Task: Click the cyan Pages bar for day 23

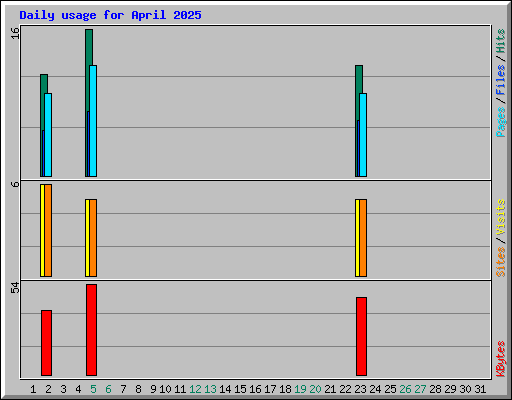Action: [x=363, y=135]
